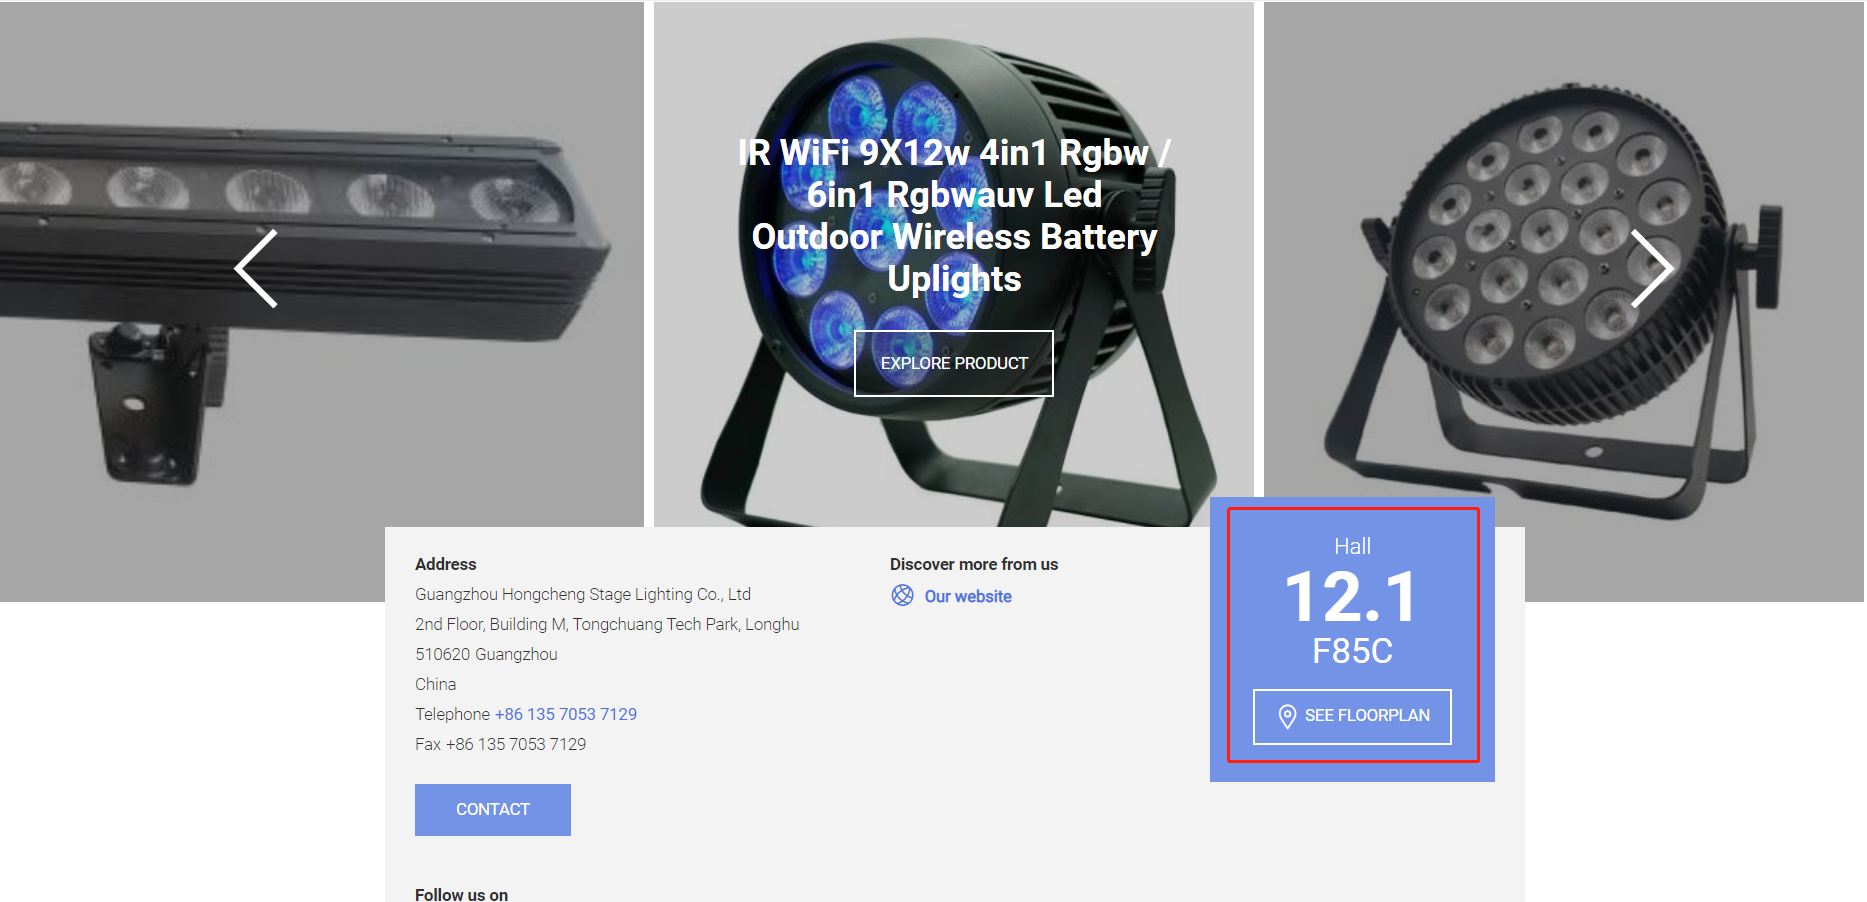The height and width of the screenshot is (902, 1867).
Task: Advance to the next carousel slide
Action: click(1651, 268)
